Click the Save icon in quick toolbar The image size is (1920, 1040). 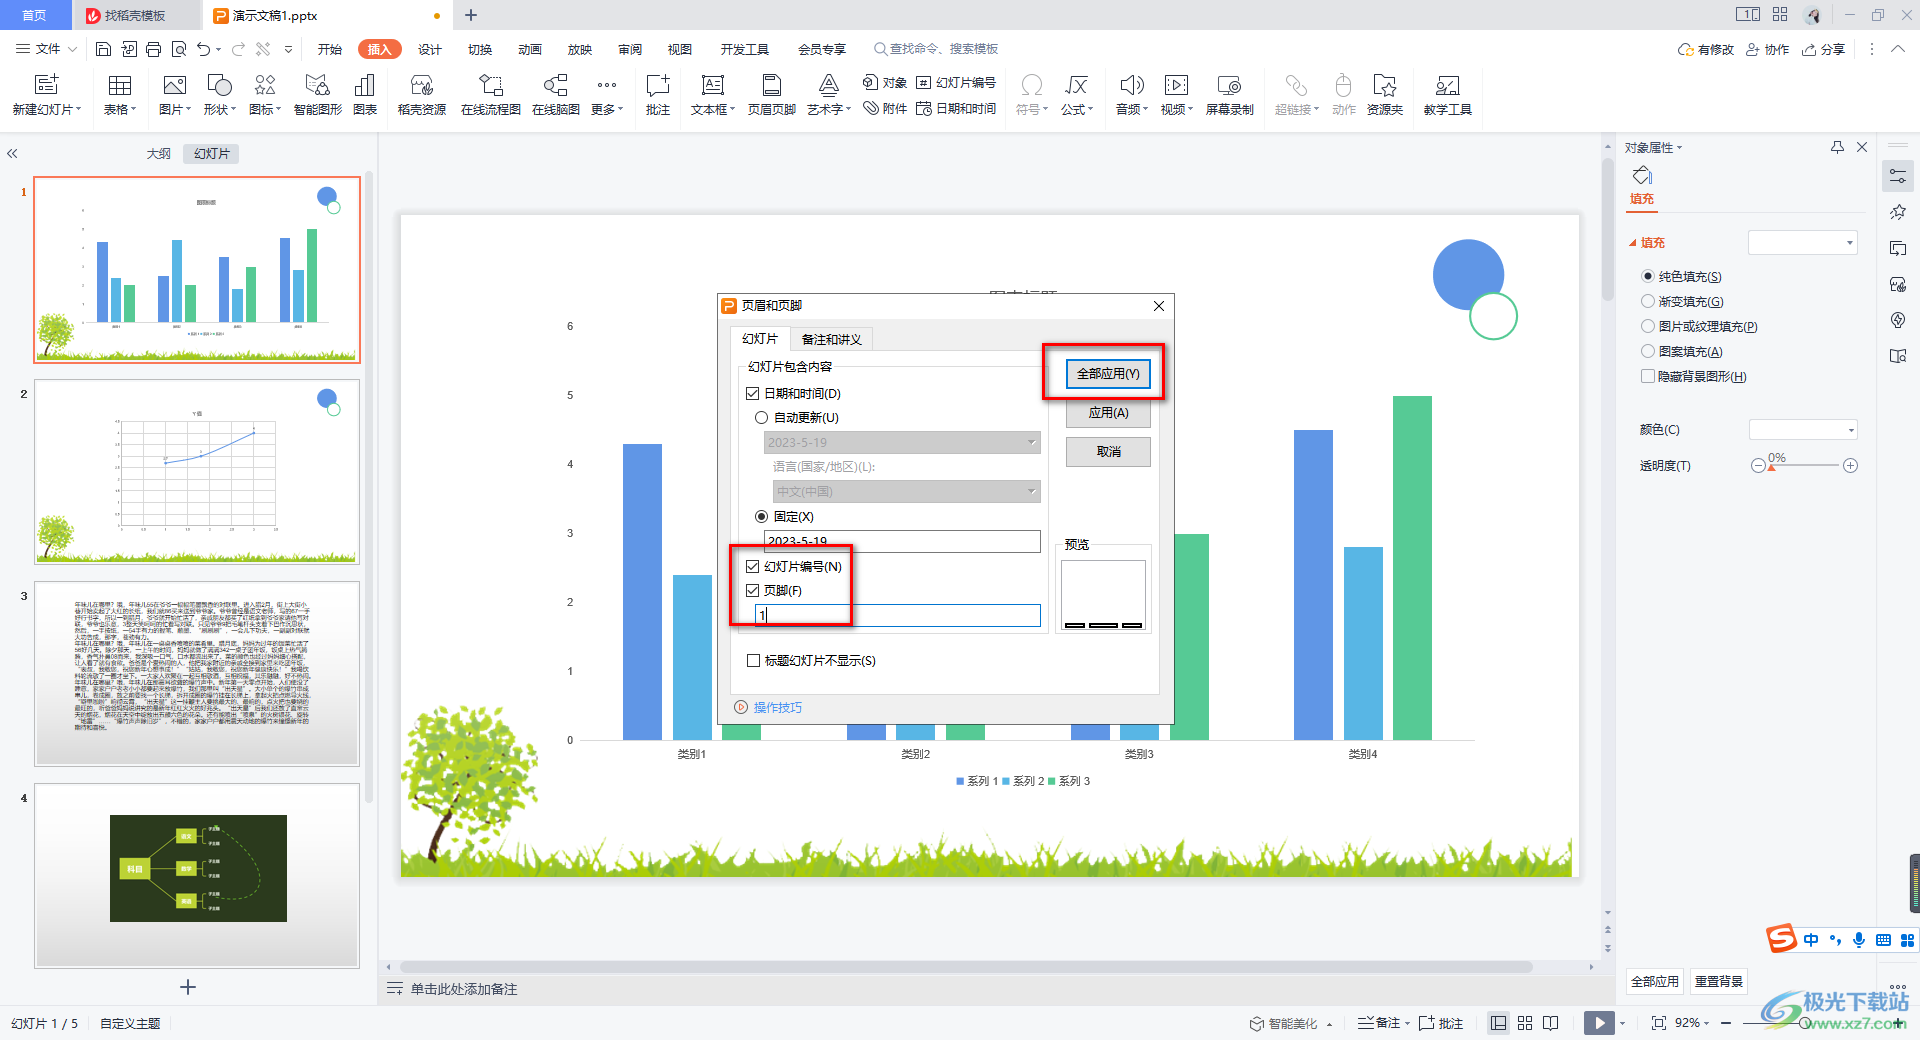pos(103,49)
